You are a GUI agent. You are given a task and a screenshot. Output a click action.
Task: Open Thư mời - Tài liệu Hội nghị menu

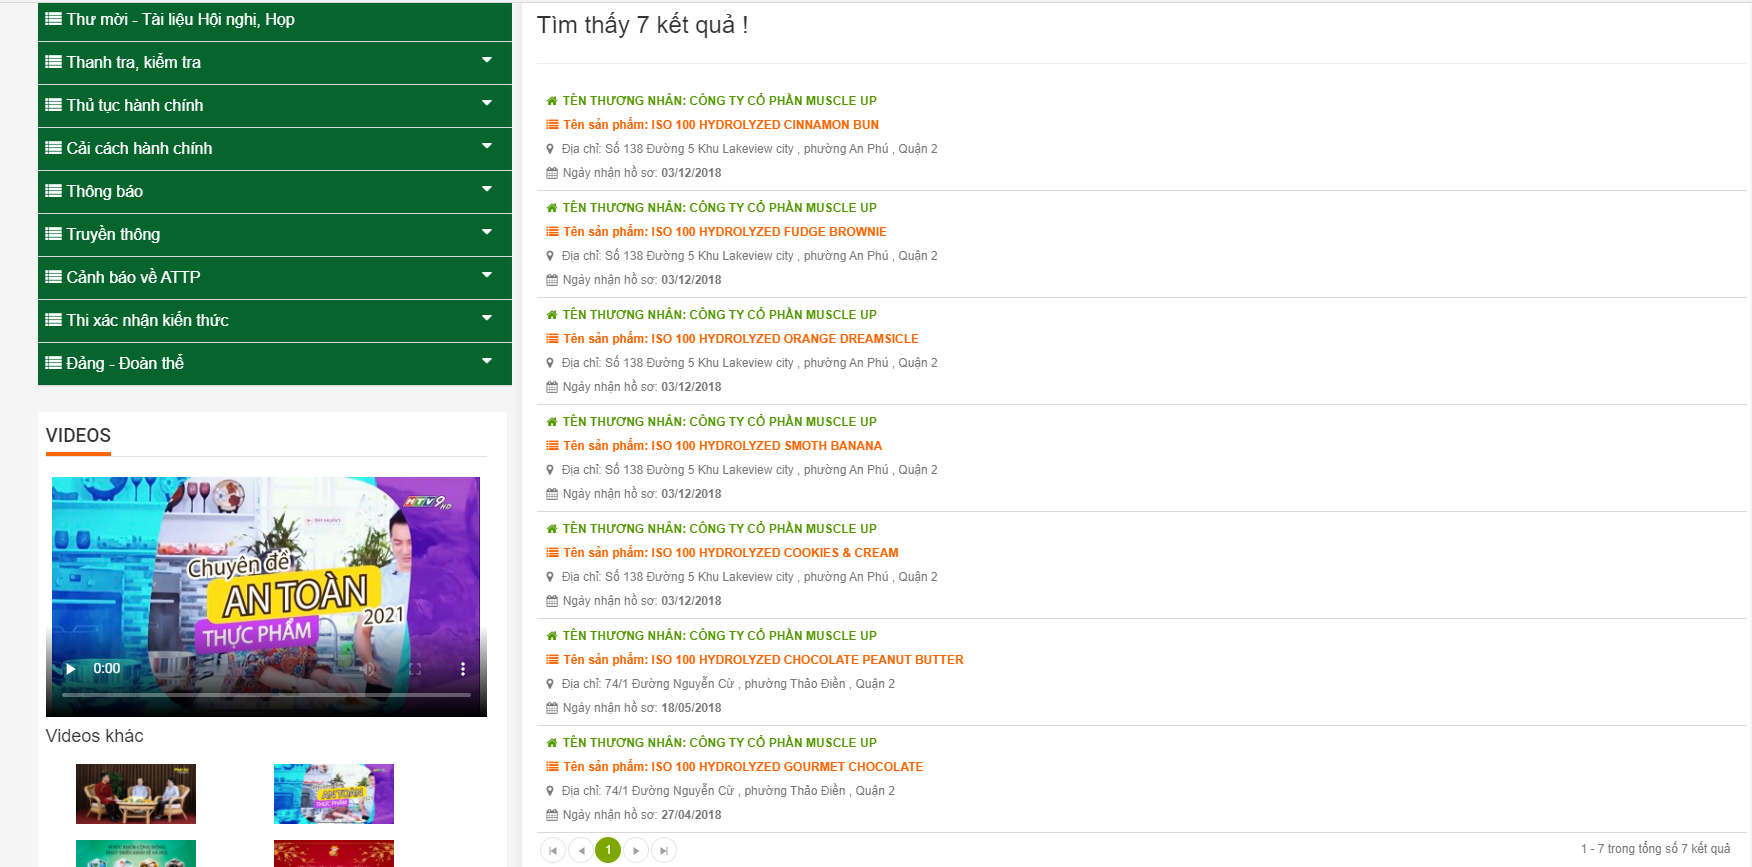click(275, 20)
